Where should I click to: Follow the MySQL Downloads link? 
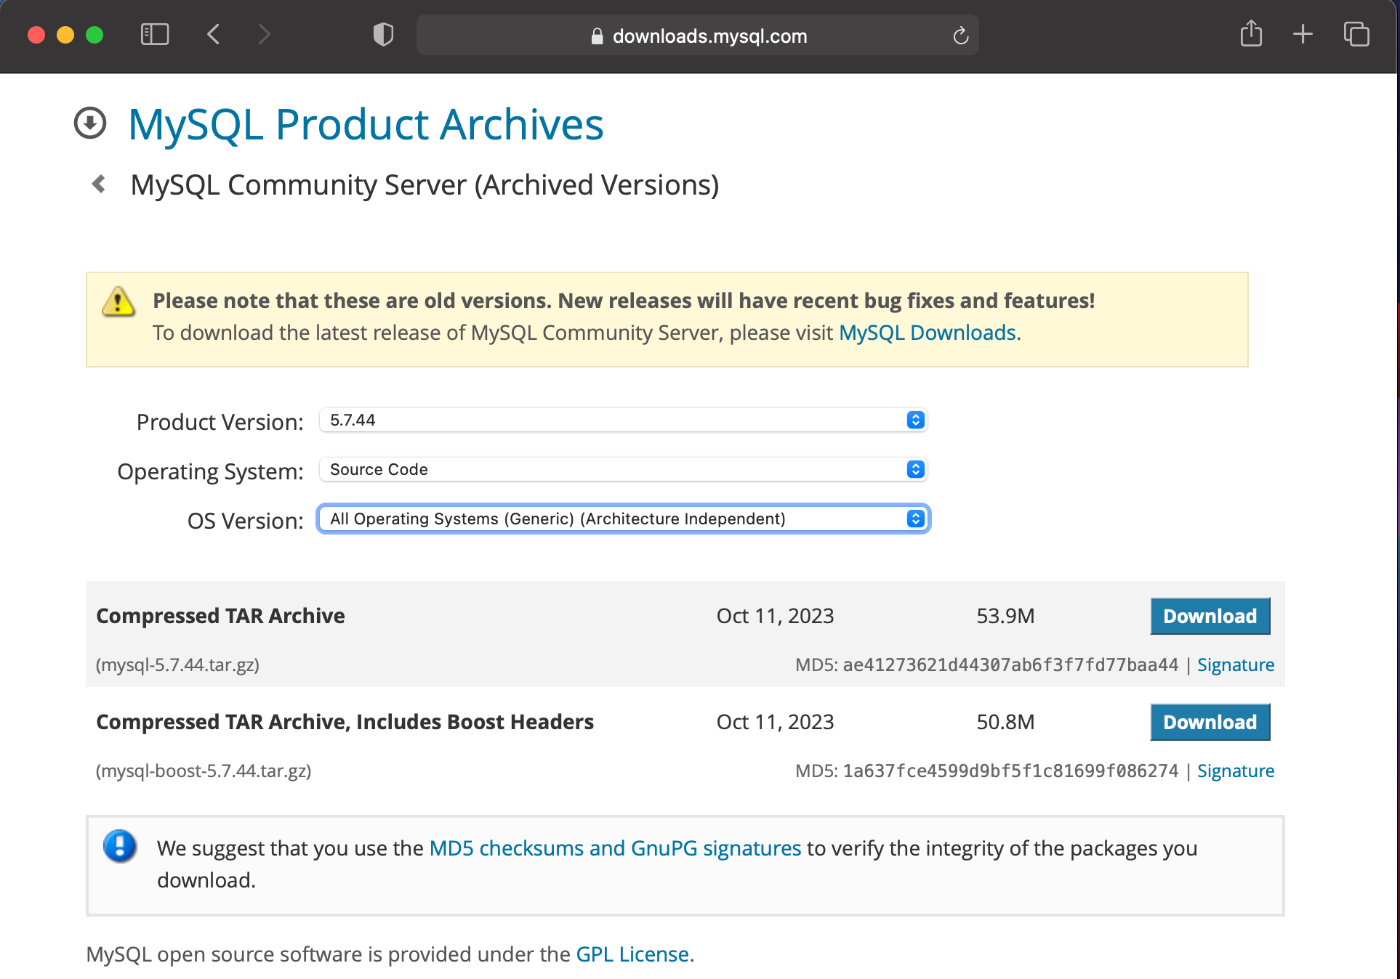927,333
